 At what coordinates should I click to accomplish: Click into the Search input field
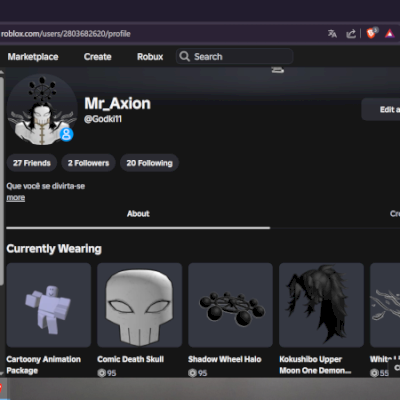(x=234, y=56)
